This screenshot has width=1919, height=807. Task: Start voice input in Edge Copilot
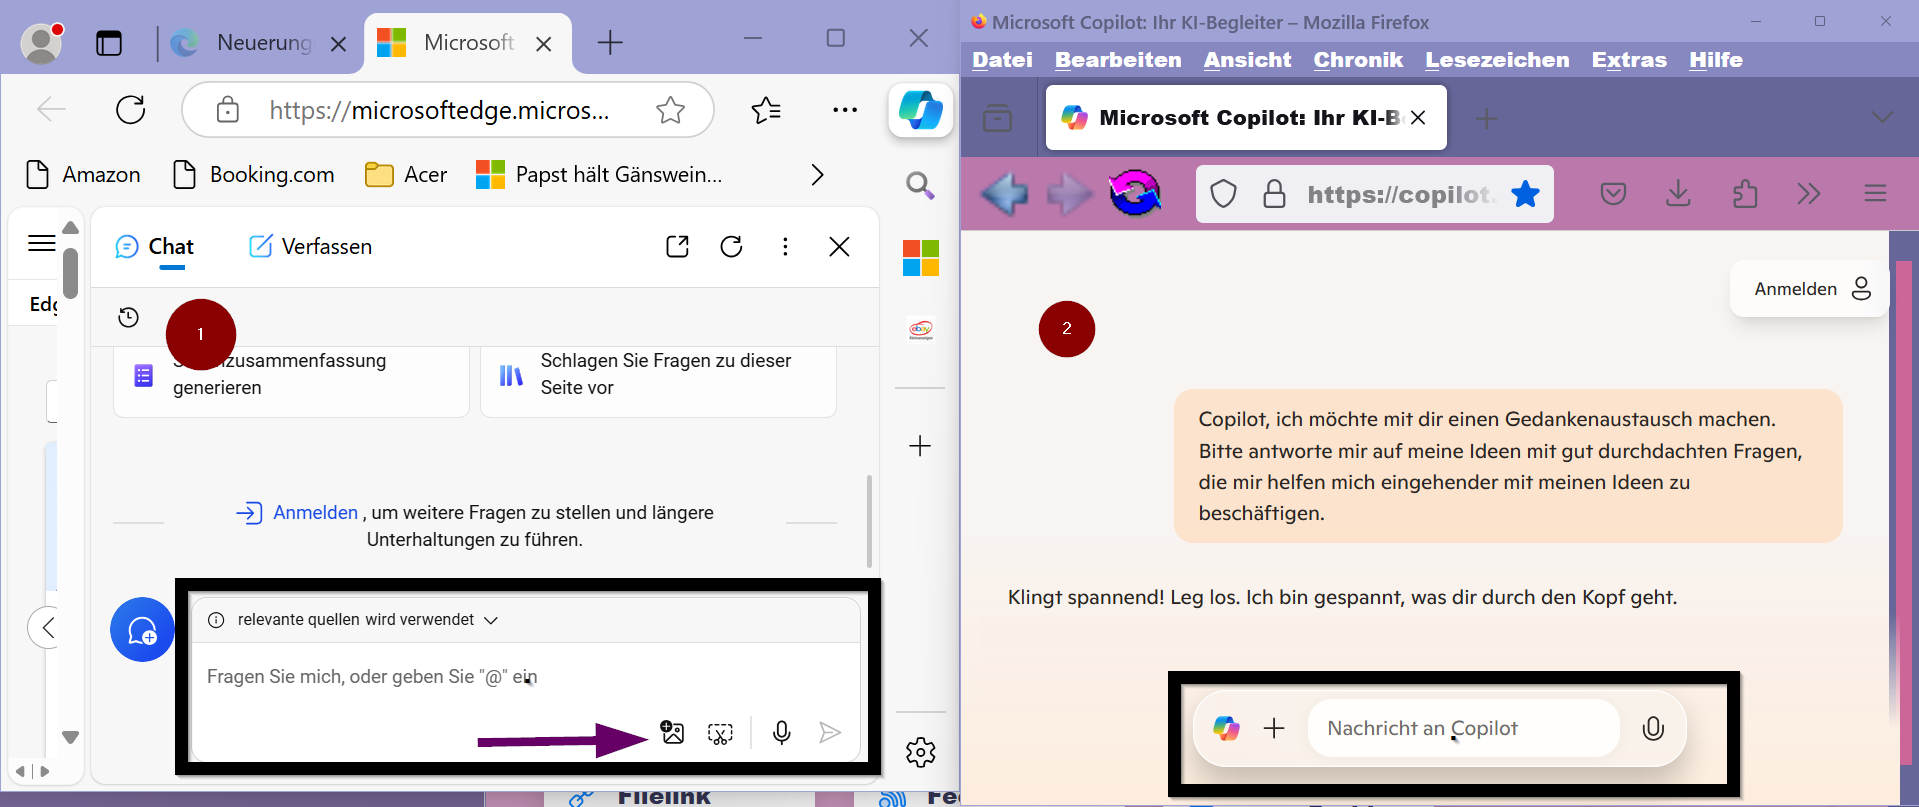(x=782, y=733)
